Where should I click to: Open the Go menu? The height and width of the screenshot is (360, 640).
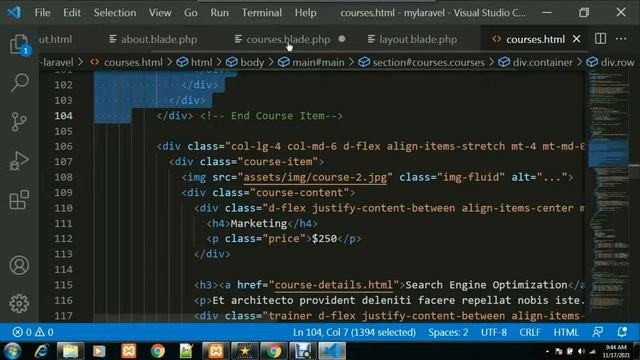(x=191, y=13)
